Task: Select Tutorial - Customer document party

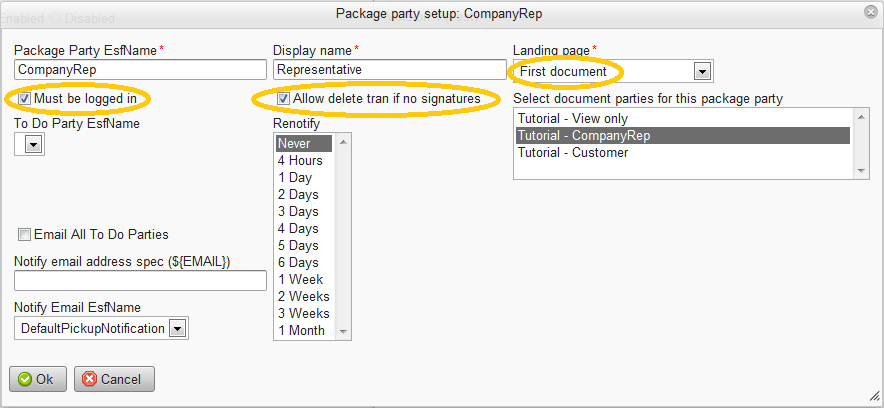Action: 573,153
